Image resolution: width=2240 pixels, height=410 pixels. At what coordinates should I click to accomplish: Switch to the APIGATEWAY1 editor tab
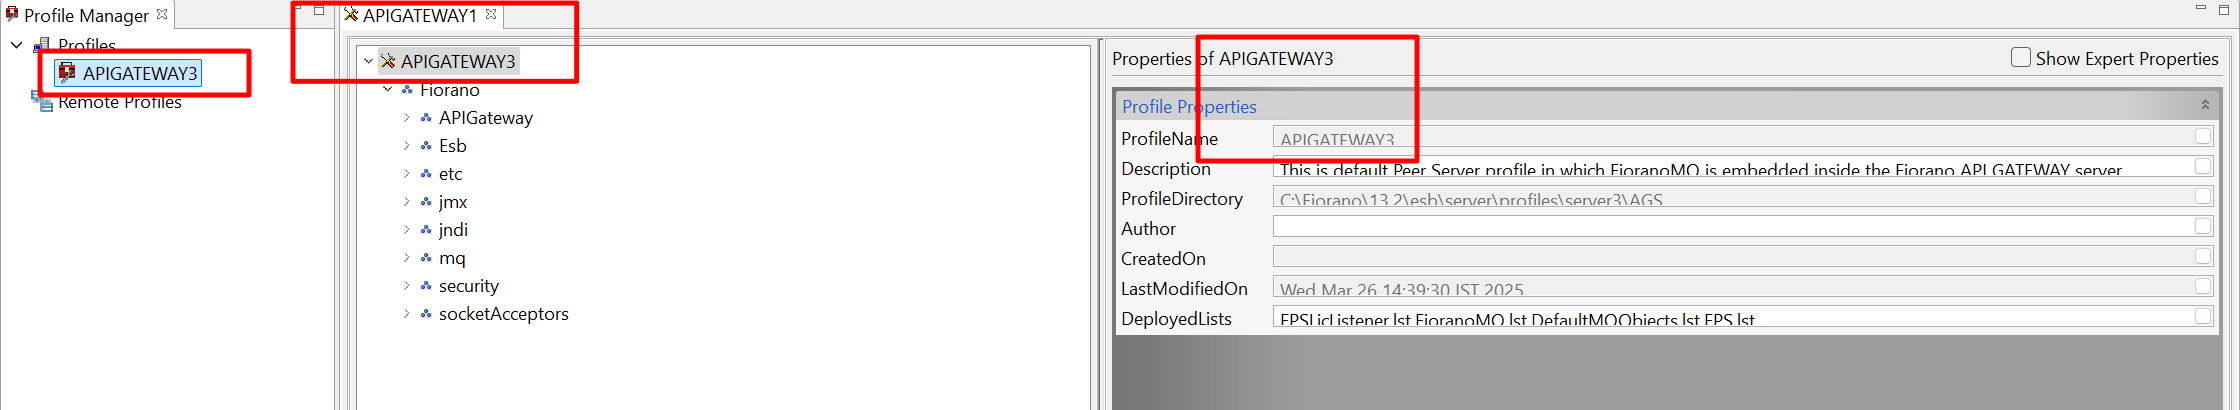420,15
